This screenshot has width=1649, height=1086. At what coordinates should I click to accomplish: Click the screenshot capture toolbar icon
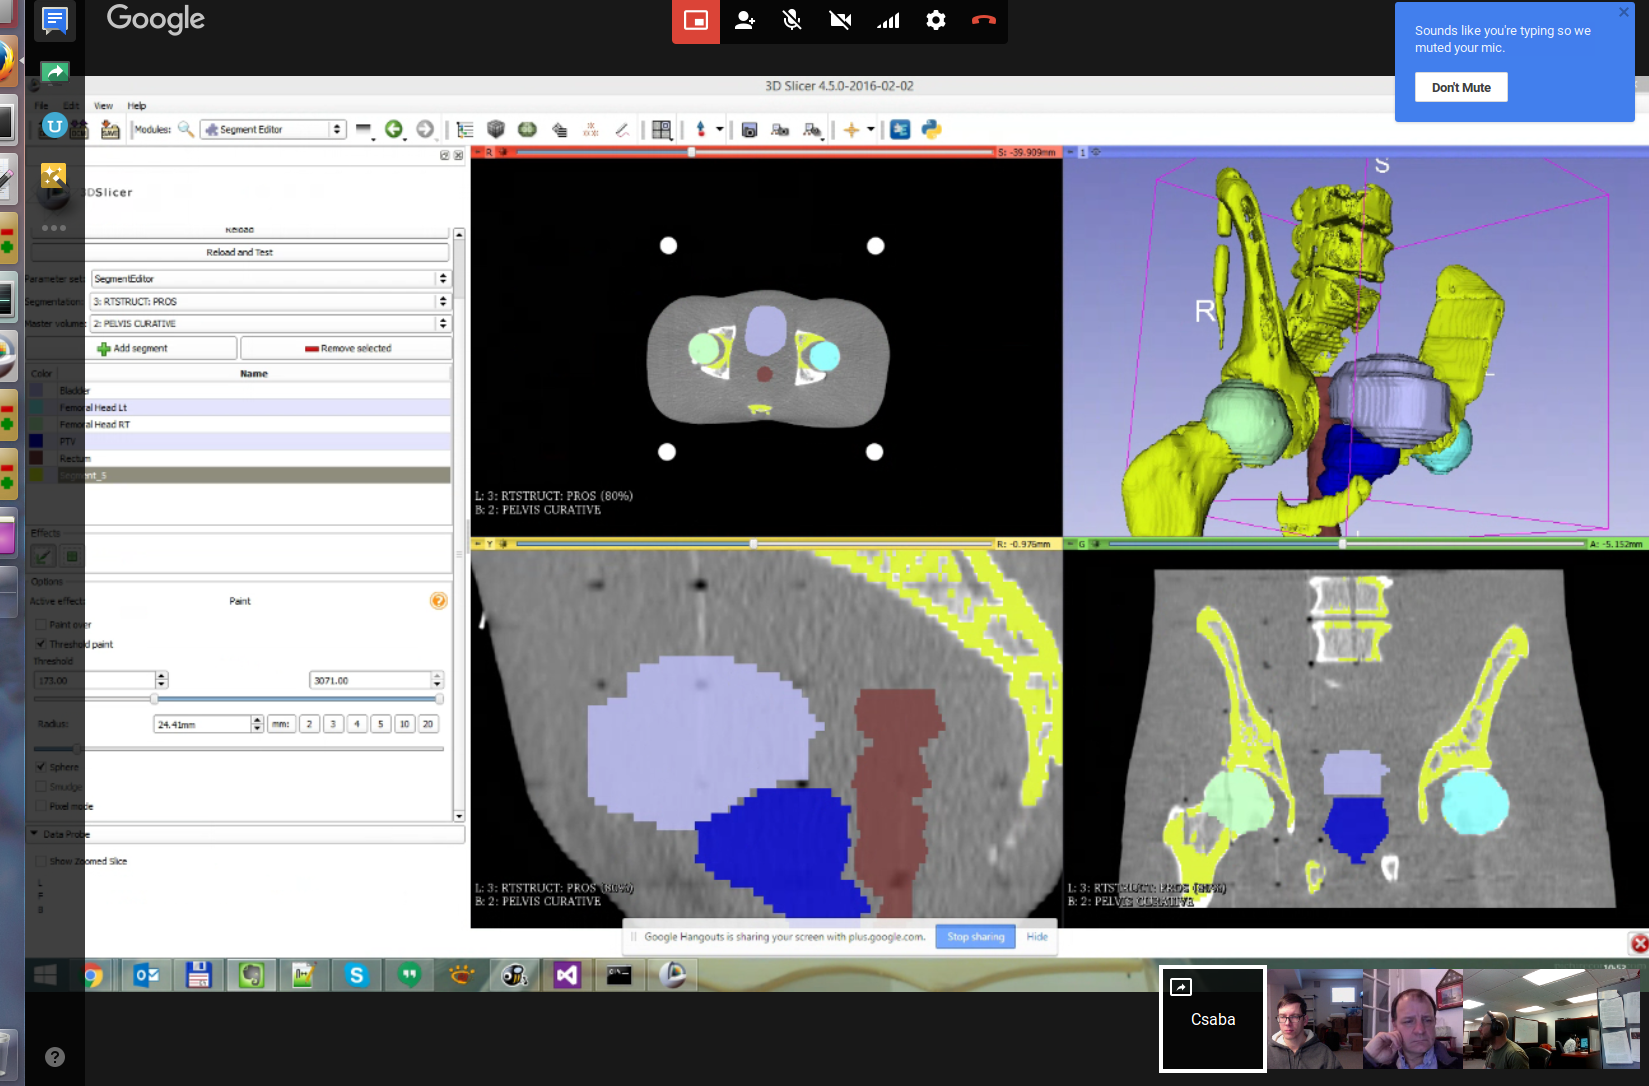point(749,129)
